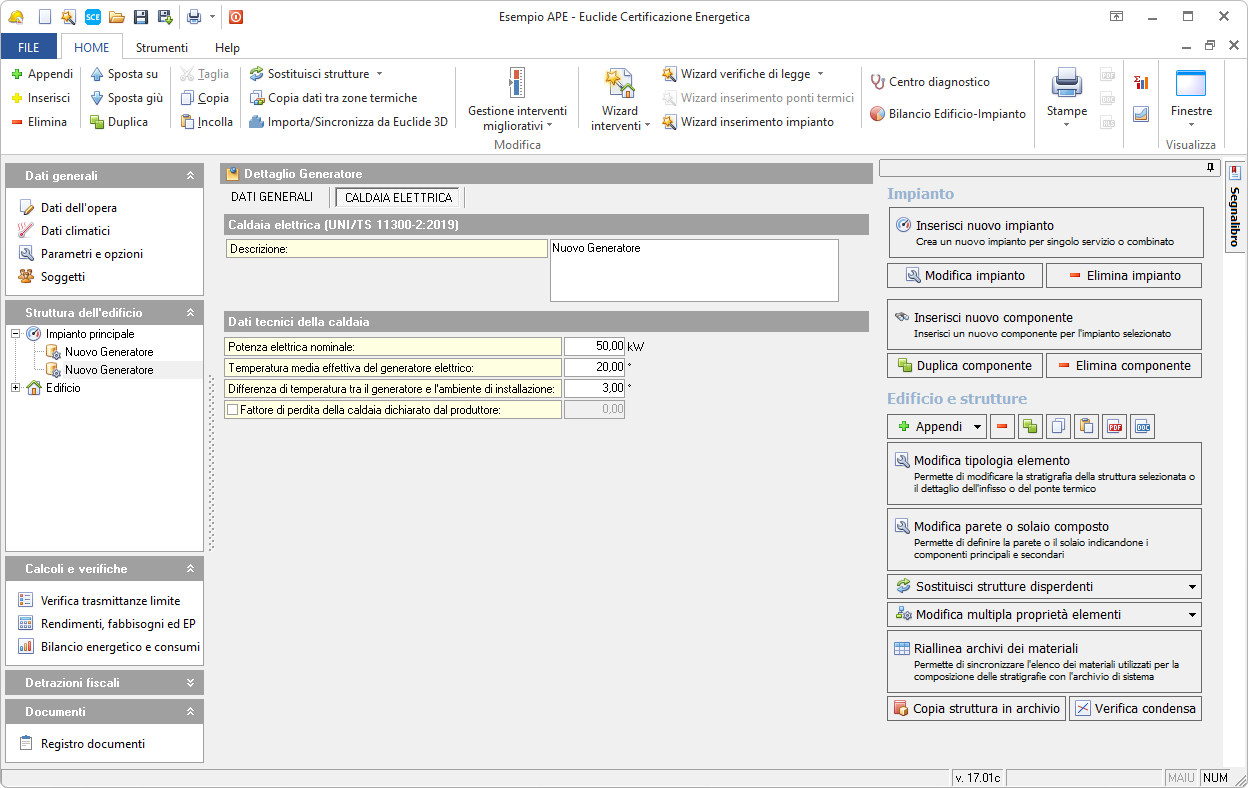The image size is (1248, 788).
Task: Enable Fattore di perdita della caldaia checkbox
Action: [x=233, y=409]
